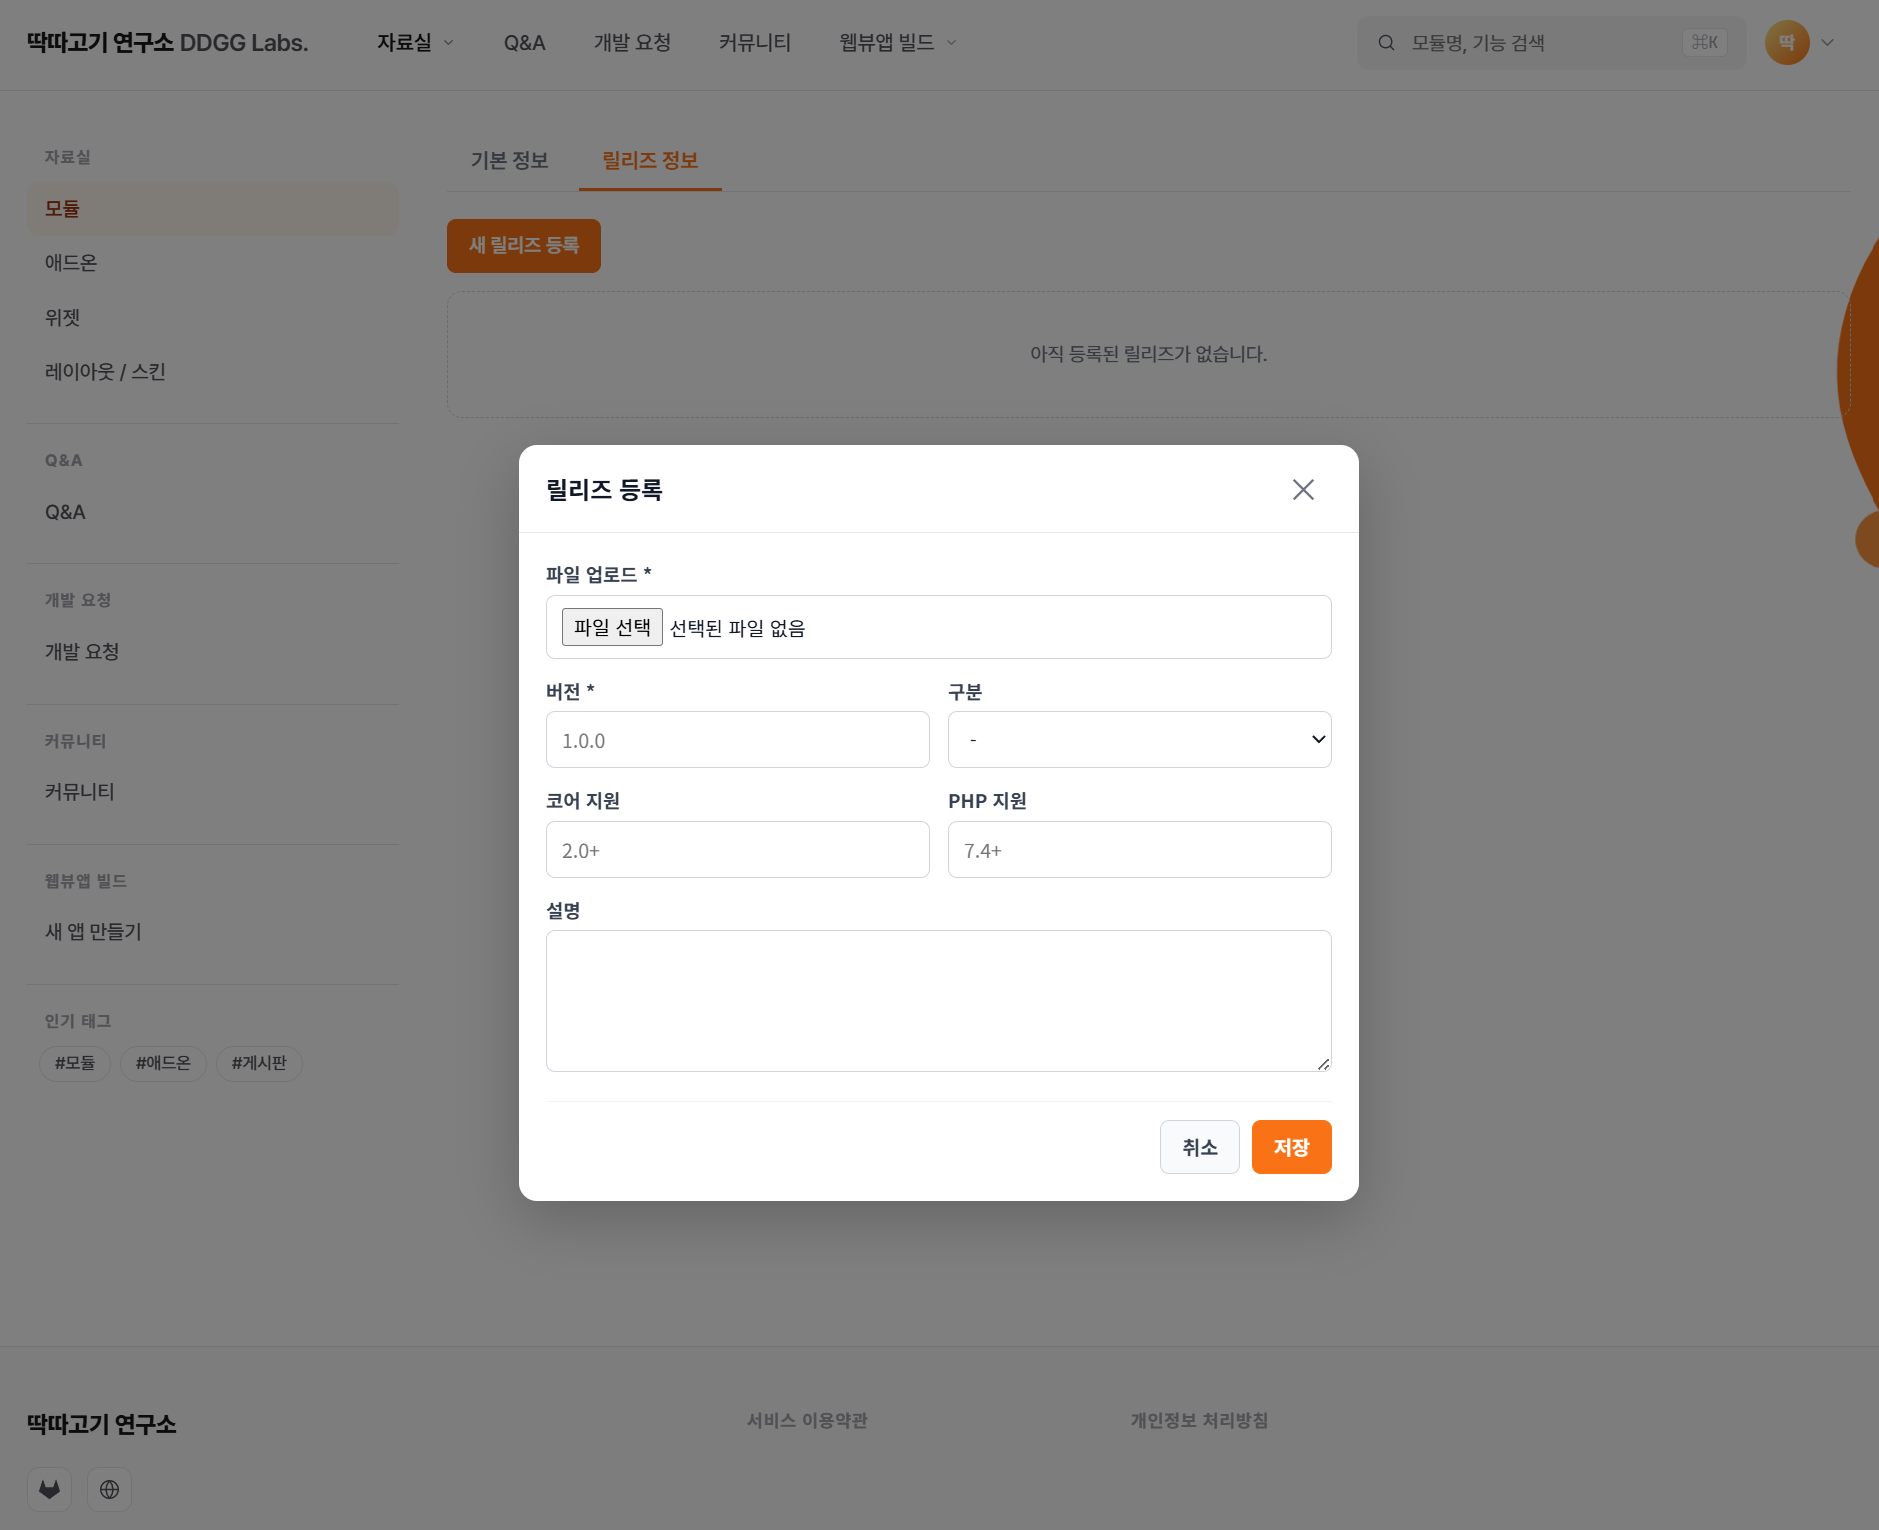Click the 설명 textarea resize handle
The height and width of the screenshot is (1530, 1879).
1323,1064
